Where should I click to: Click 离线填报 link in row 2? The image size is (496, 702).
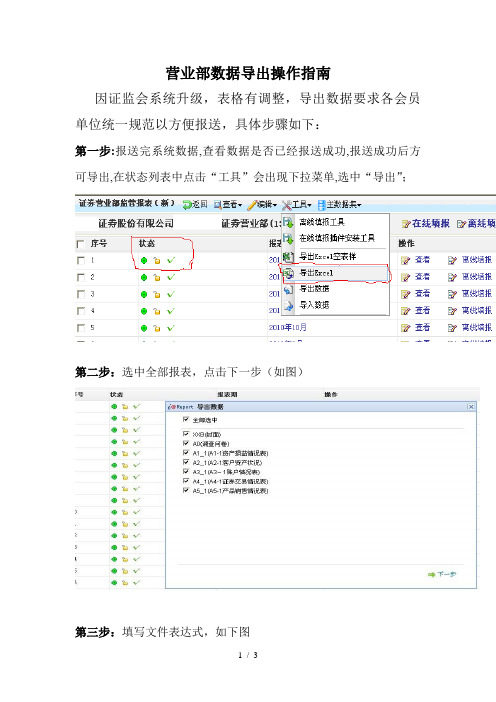[x=477, y=277]
